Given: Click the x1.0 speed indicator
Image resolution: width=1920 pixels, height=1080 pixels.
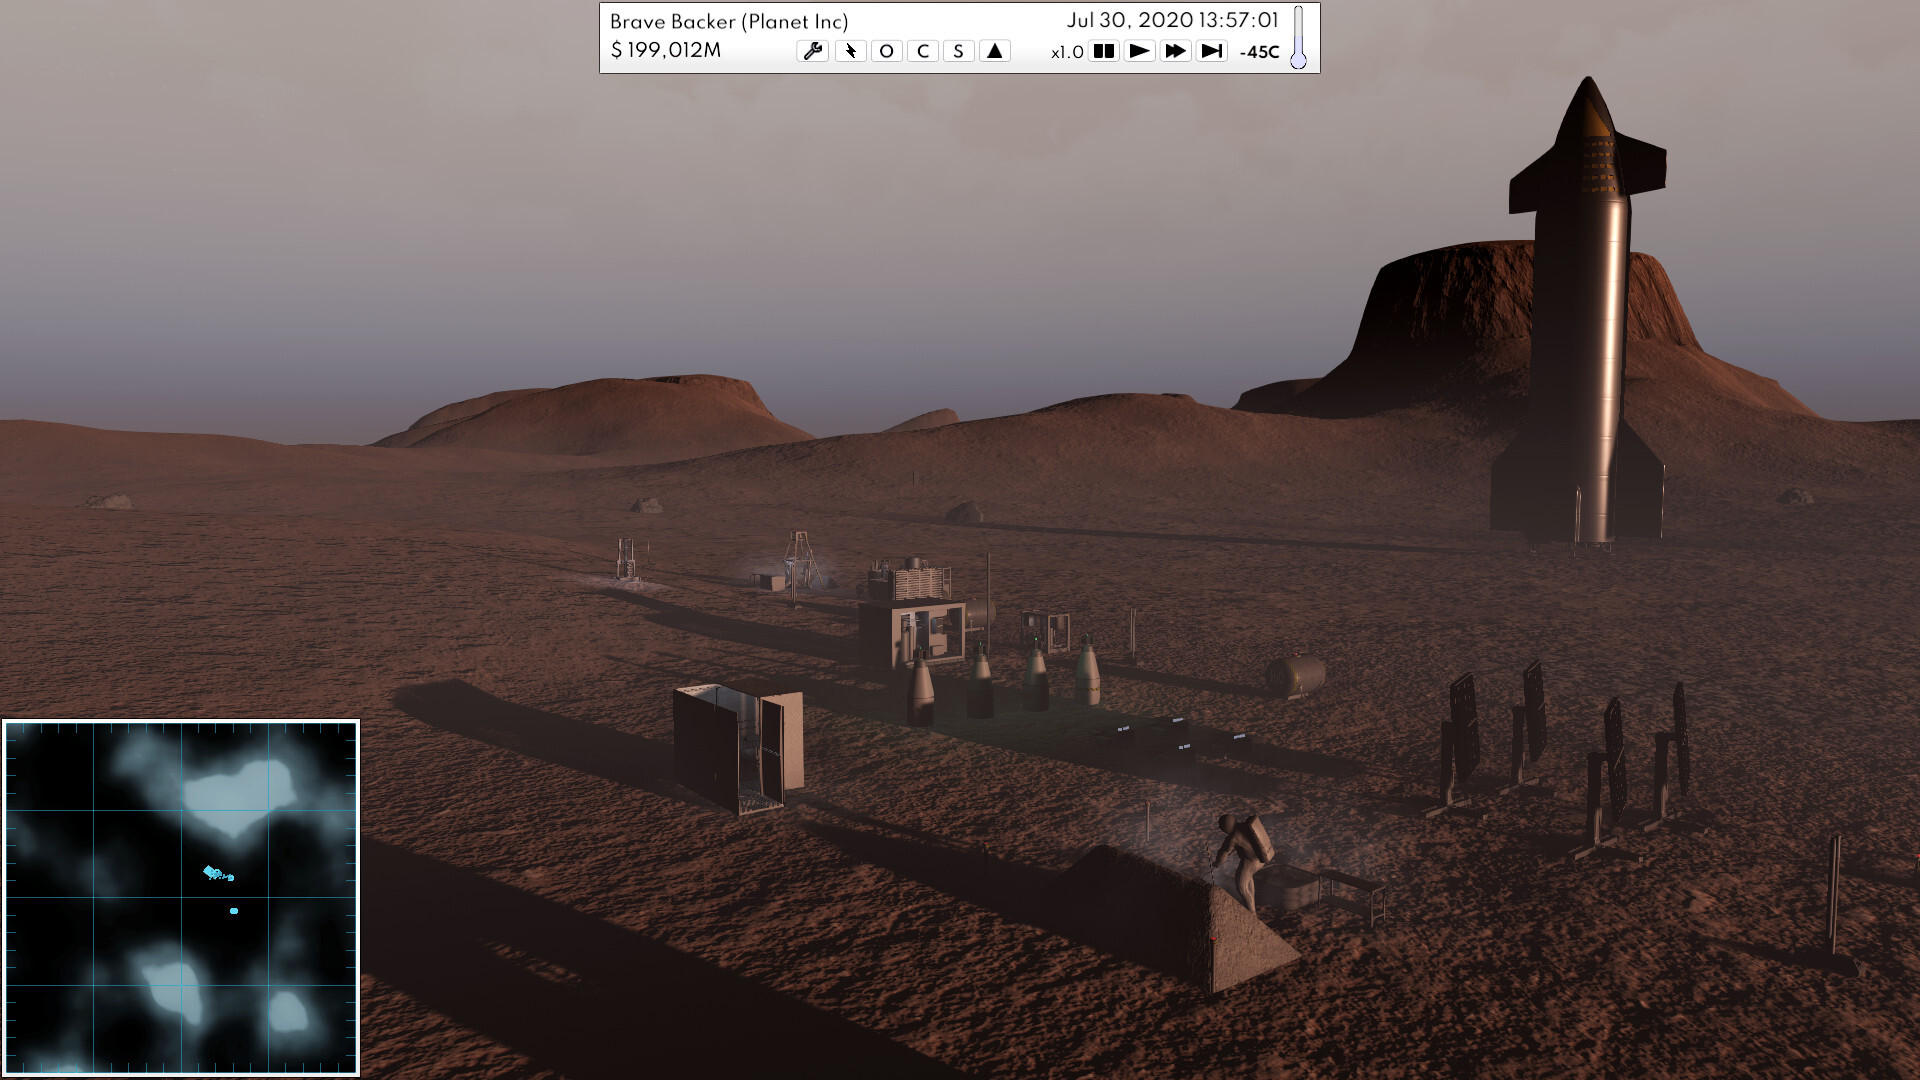Looking at the screenshot, I should point(1067,52).
